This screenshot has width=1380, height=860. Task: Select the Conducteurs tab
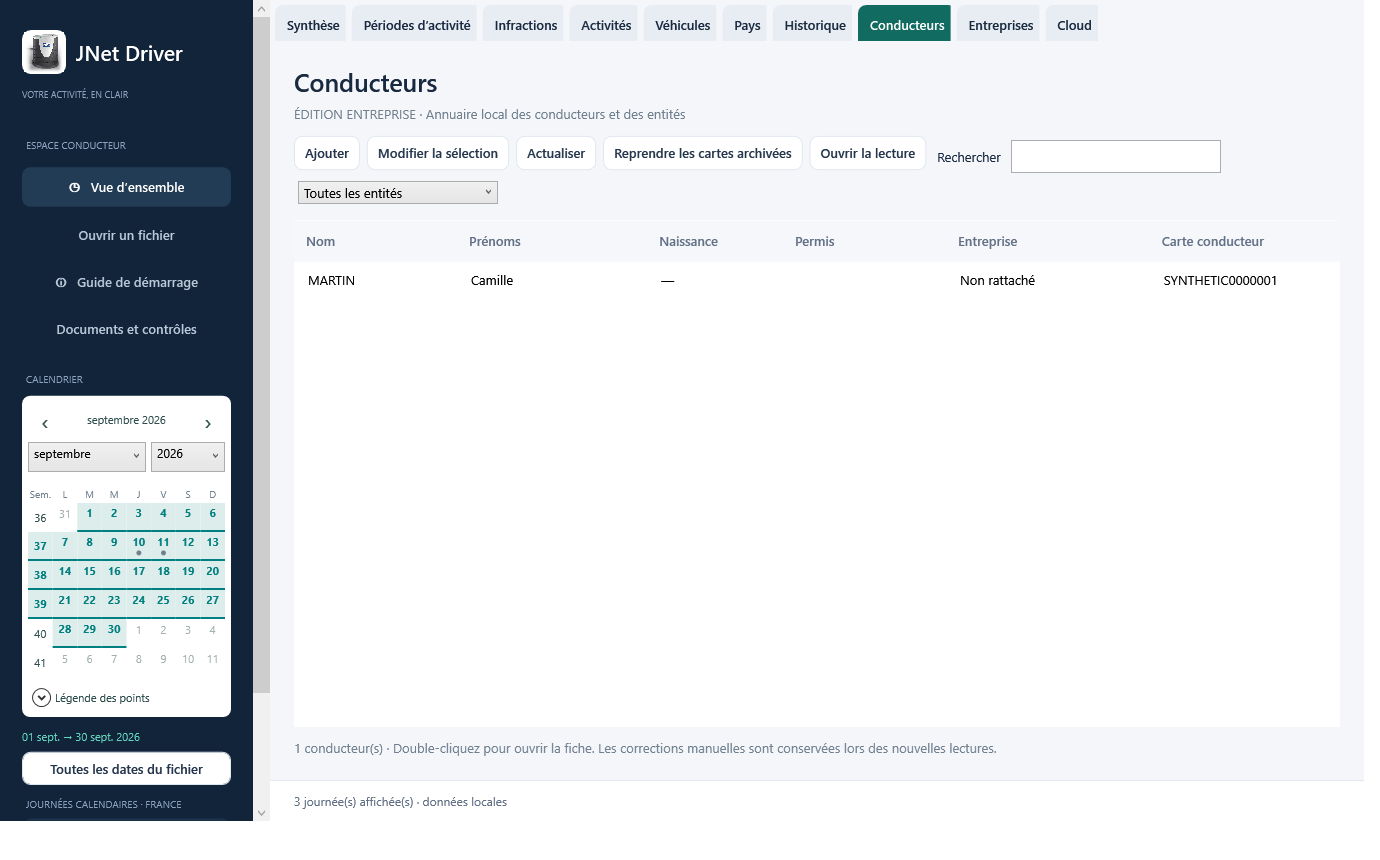(907, 25)
